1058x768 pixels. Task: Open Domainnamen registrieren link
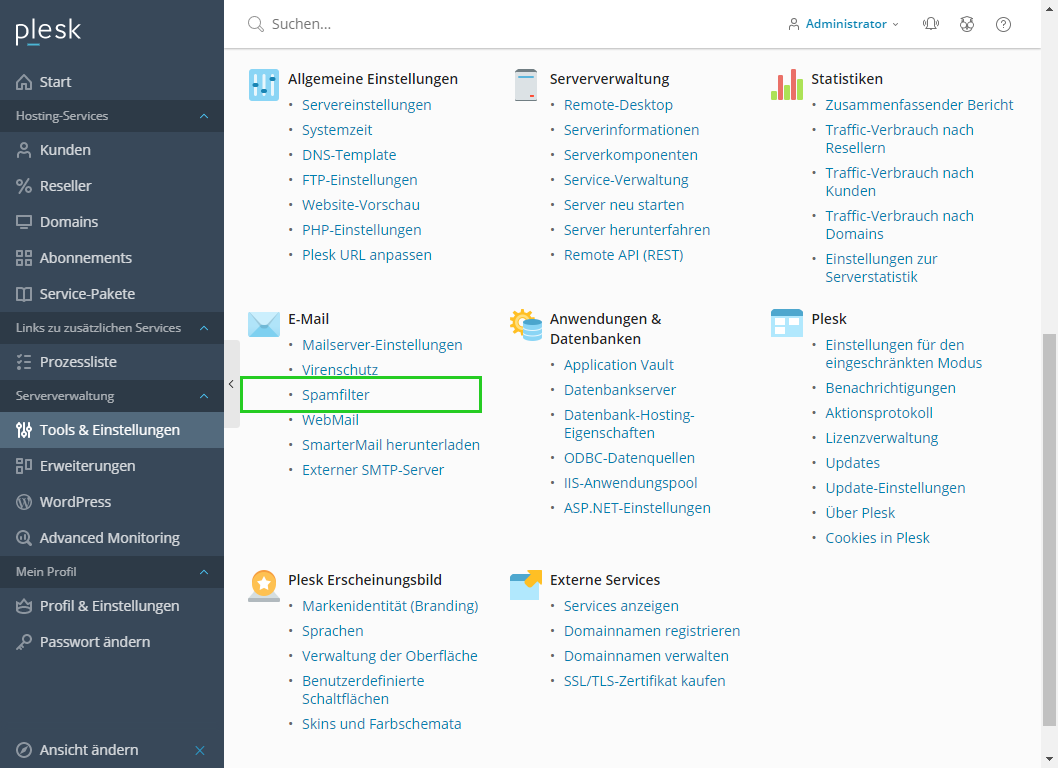tap(652, 631)
